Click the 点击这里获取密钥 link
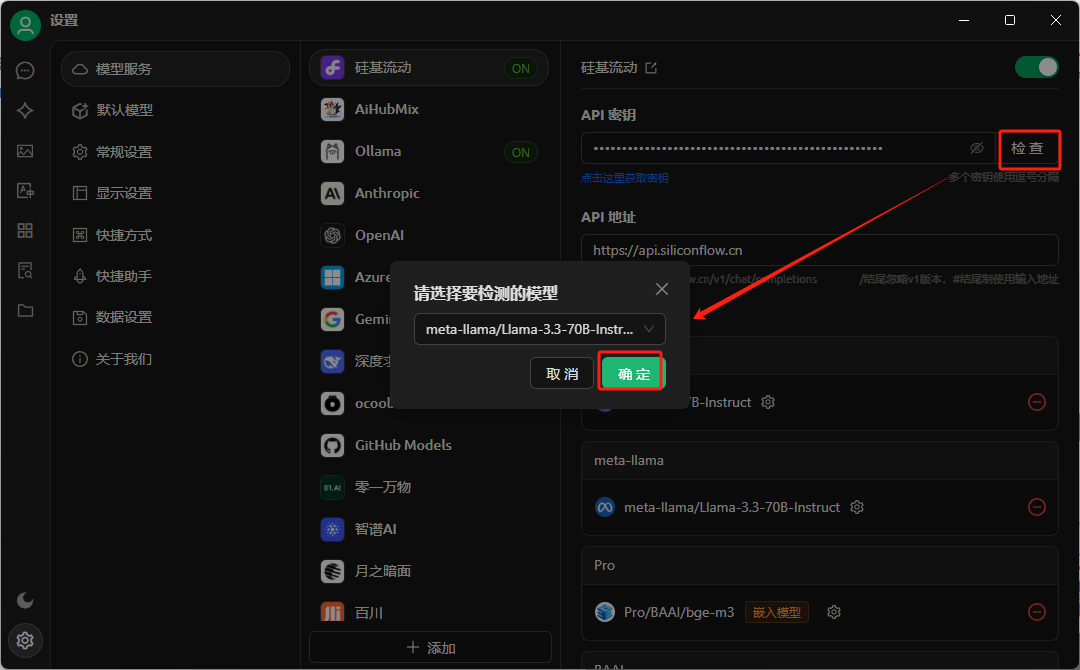Image resolution: width=1080 pixels, height=670 pixels. coord(625,178)
